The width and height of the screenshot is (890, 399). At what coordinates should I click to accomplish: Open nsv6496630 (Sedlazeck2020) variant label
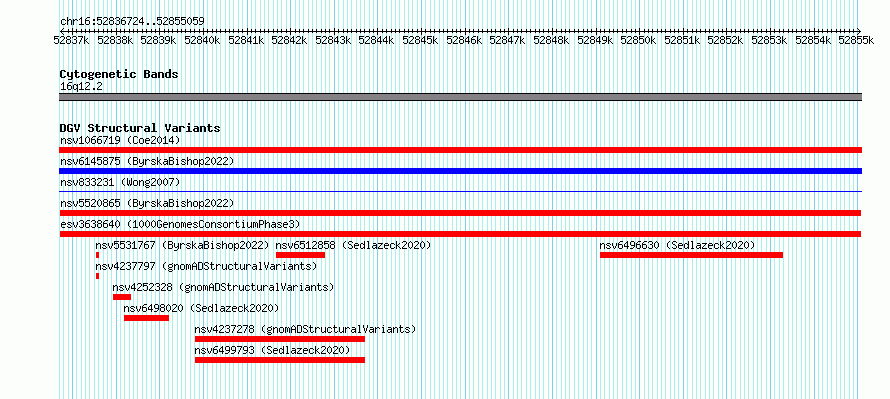click(x=677, y=245)
